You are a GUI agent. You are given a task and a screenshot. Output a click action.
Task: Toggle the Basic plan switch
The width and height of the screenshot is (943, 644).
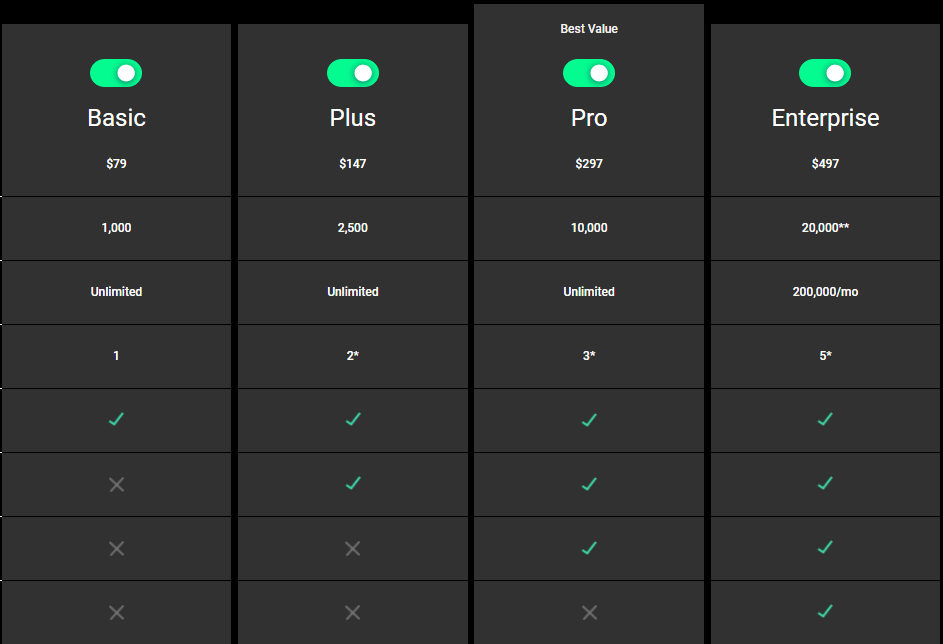click(116, 73)
